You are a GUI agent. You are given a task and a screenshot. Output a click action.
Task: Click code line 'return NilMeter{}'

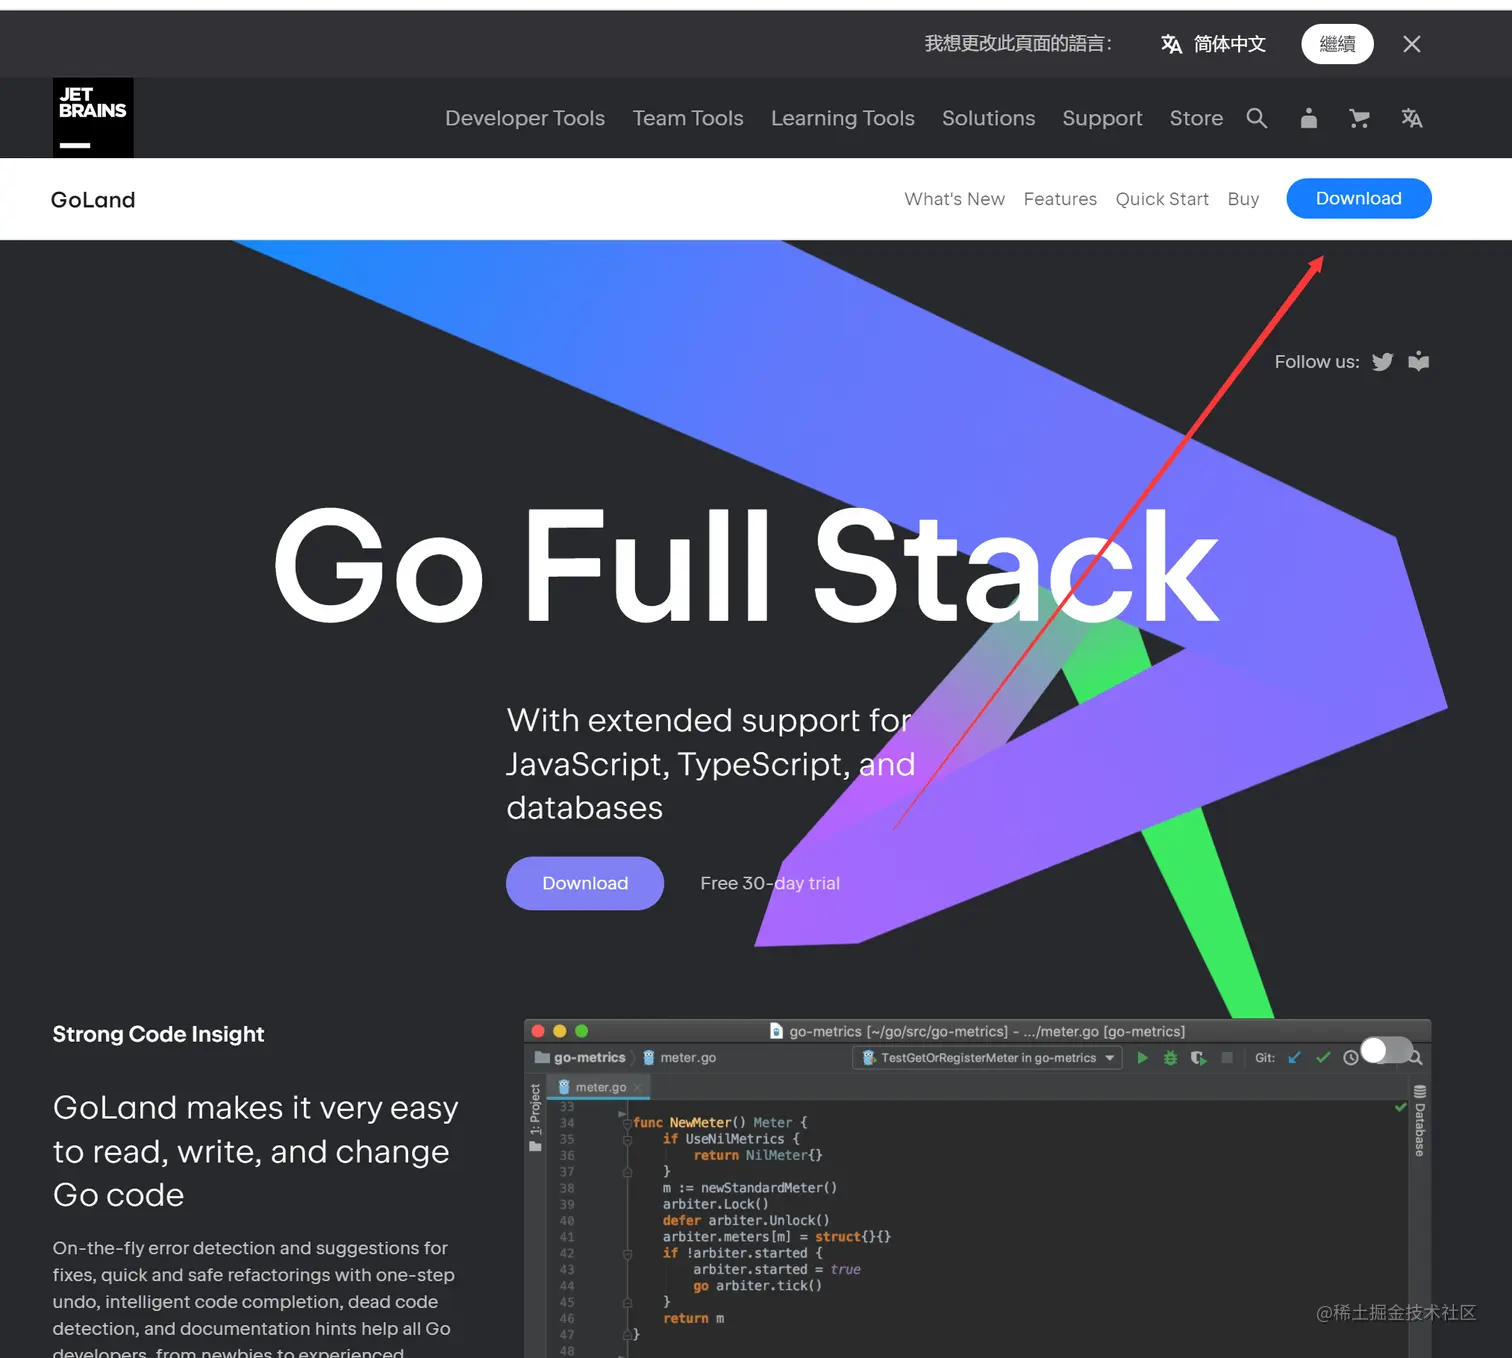point(758,1155)
